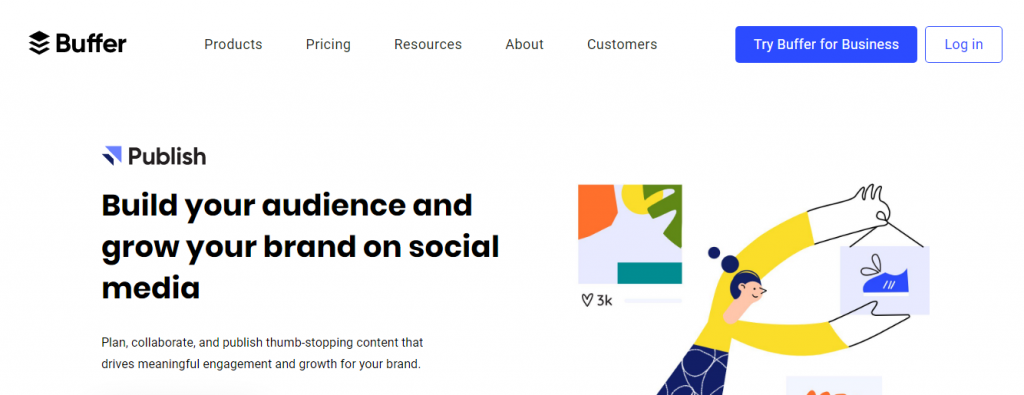Click the Log in button
This screenshot has height=395, width=1024.
click(x=963, y=44)
